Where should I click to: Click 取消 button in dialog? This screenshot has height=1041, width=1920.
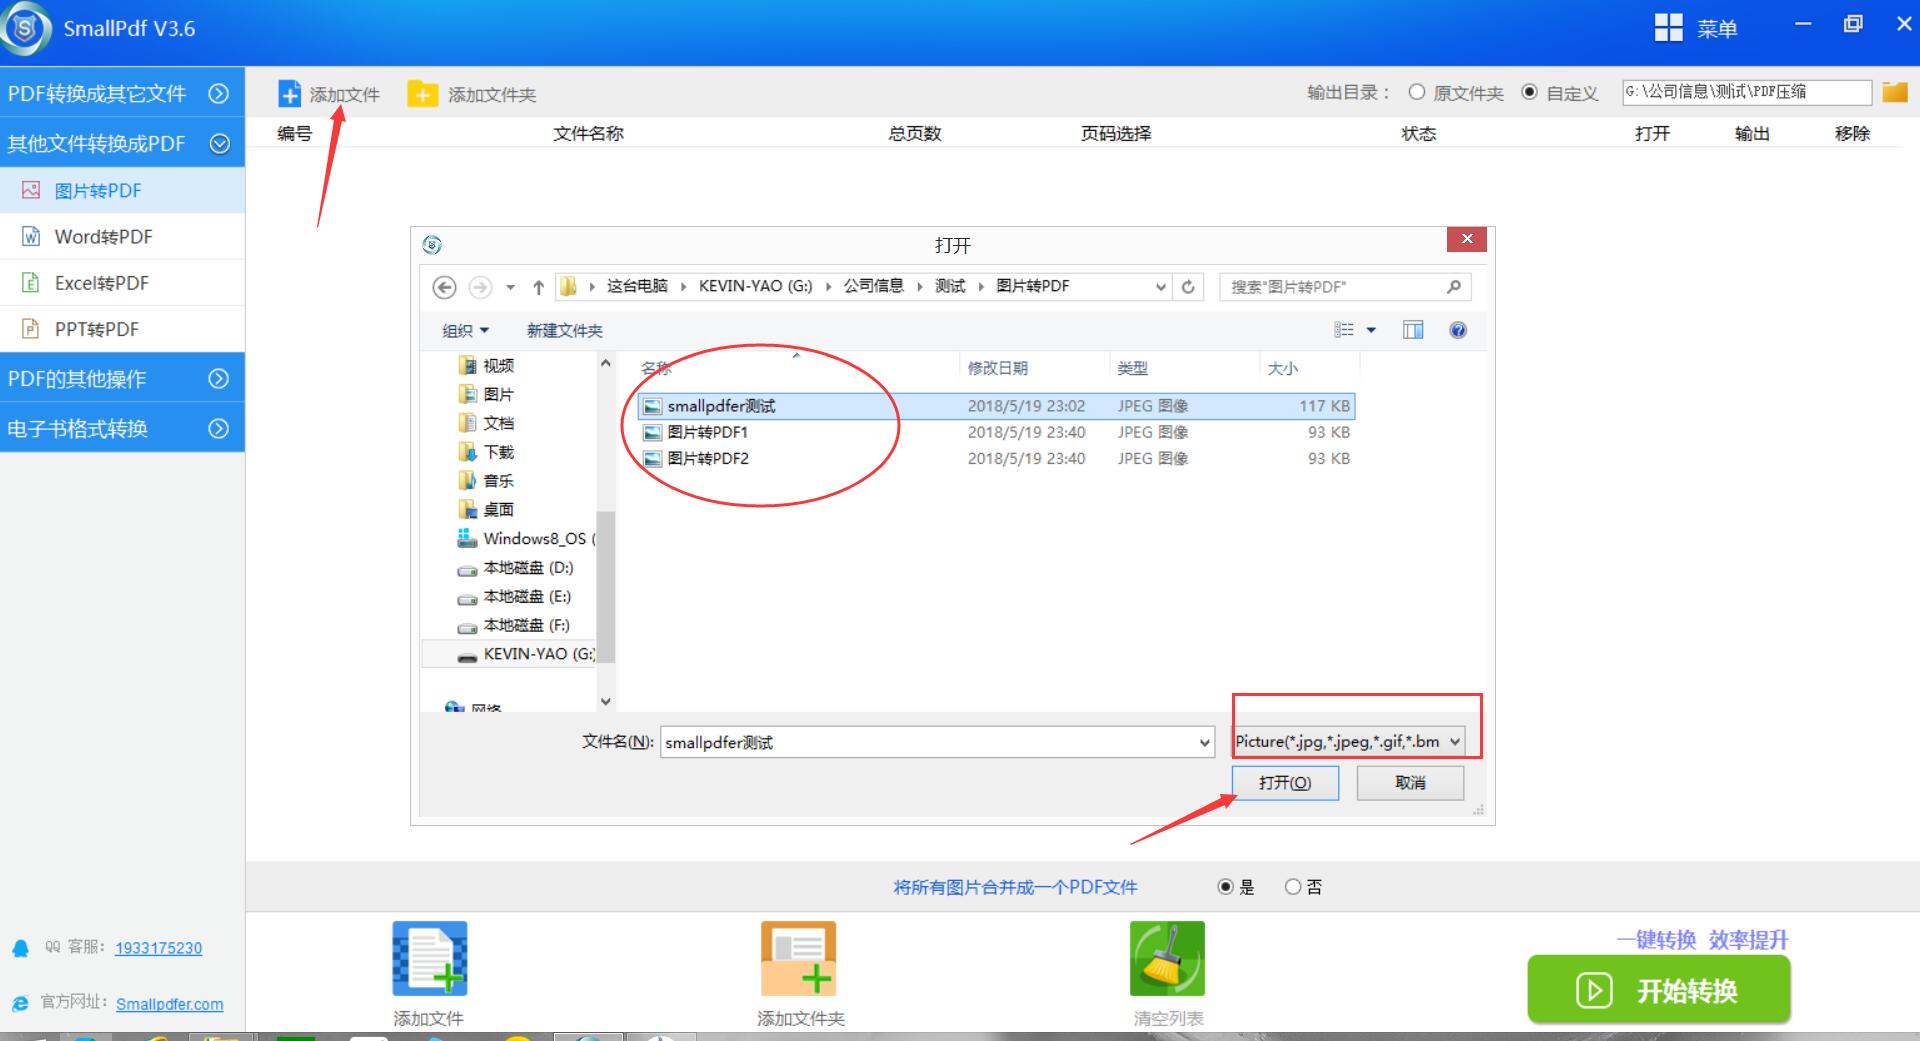tap(1410, 783)
